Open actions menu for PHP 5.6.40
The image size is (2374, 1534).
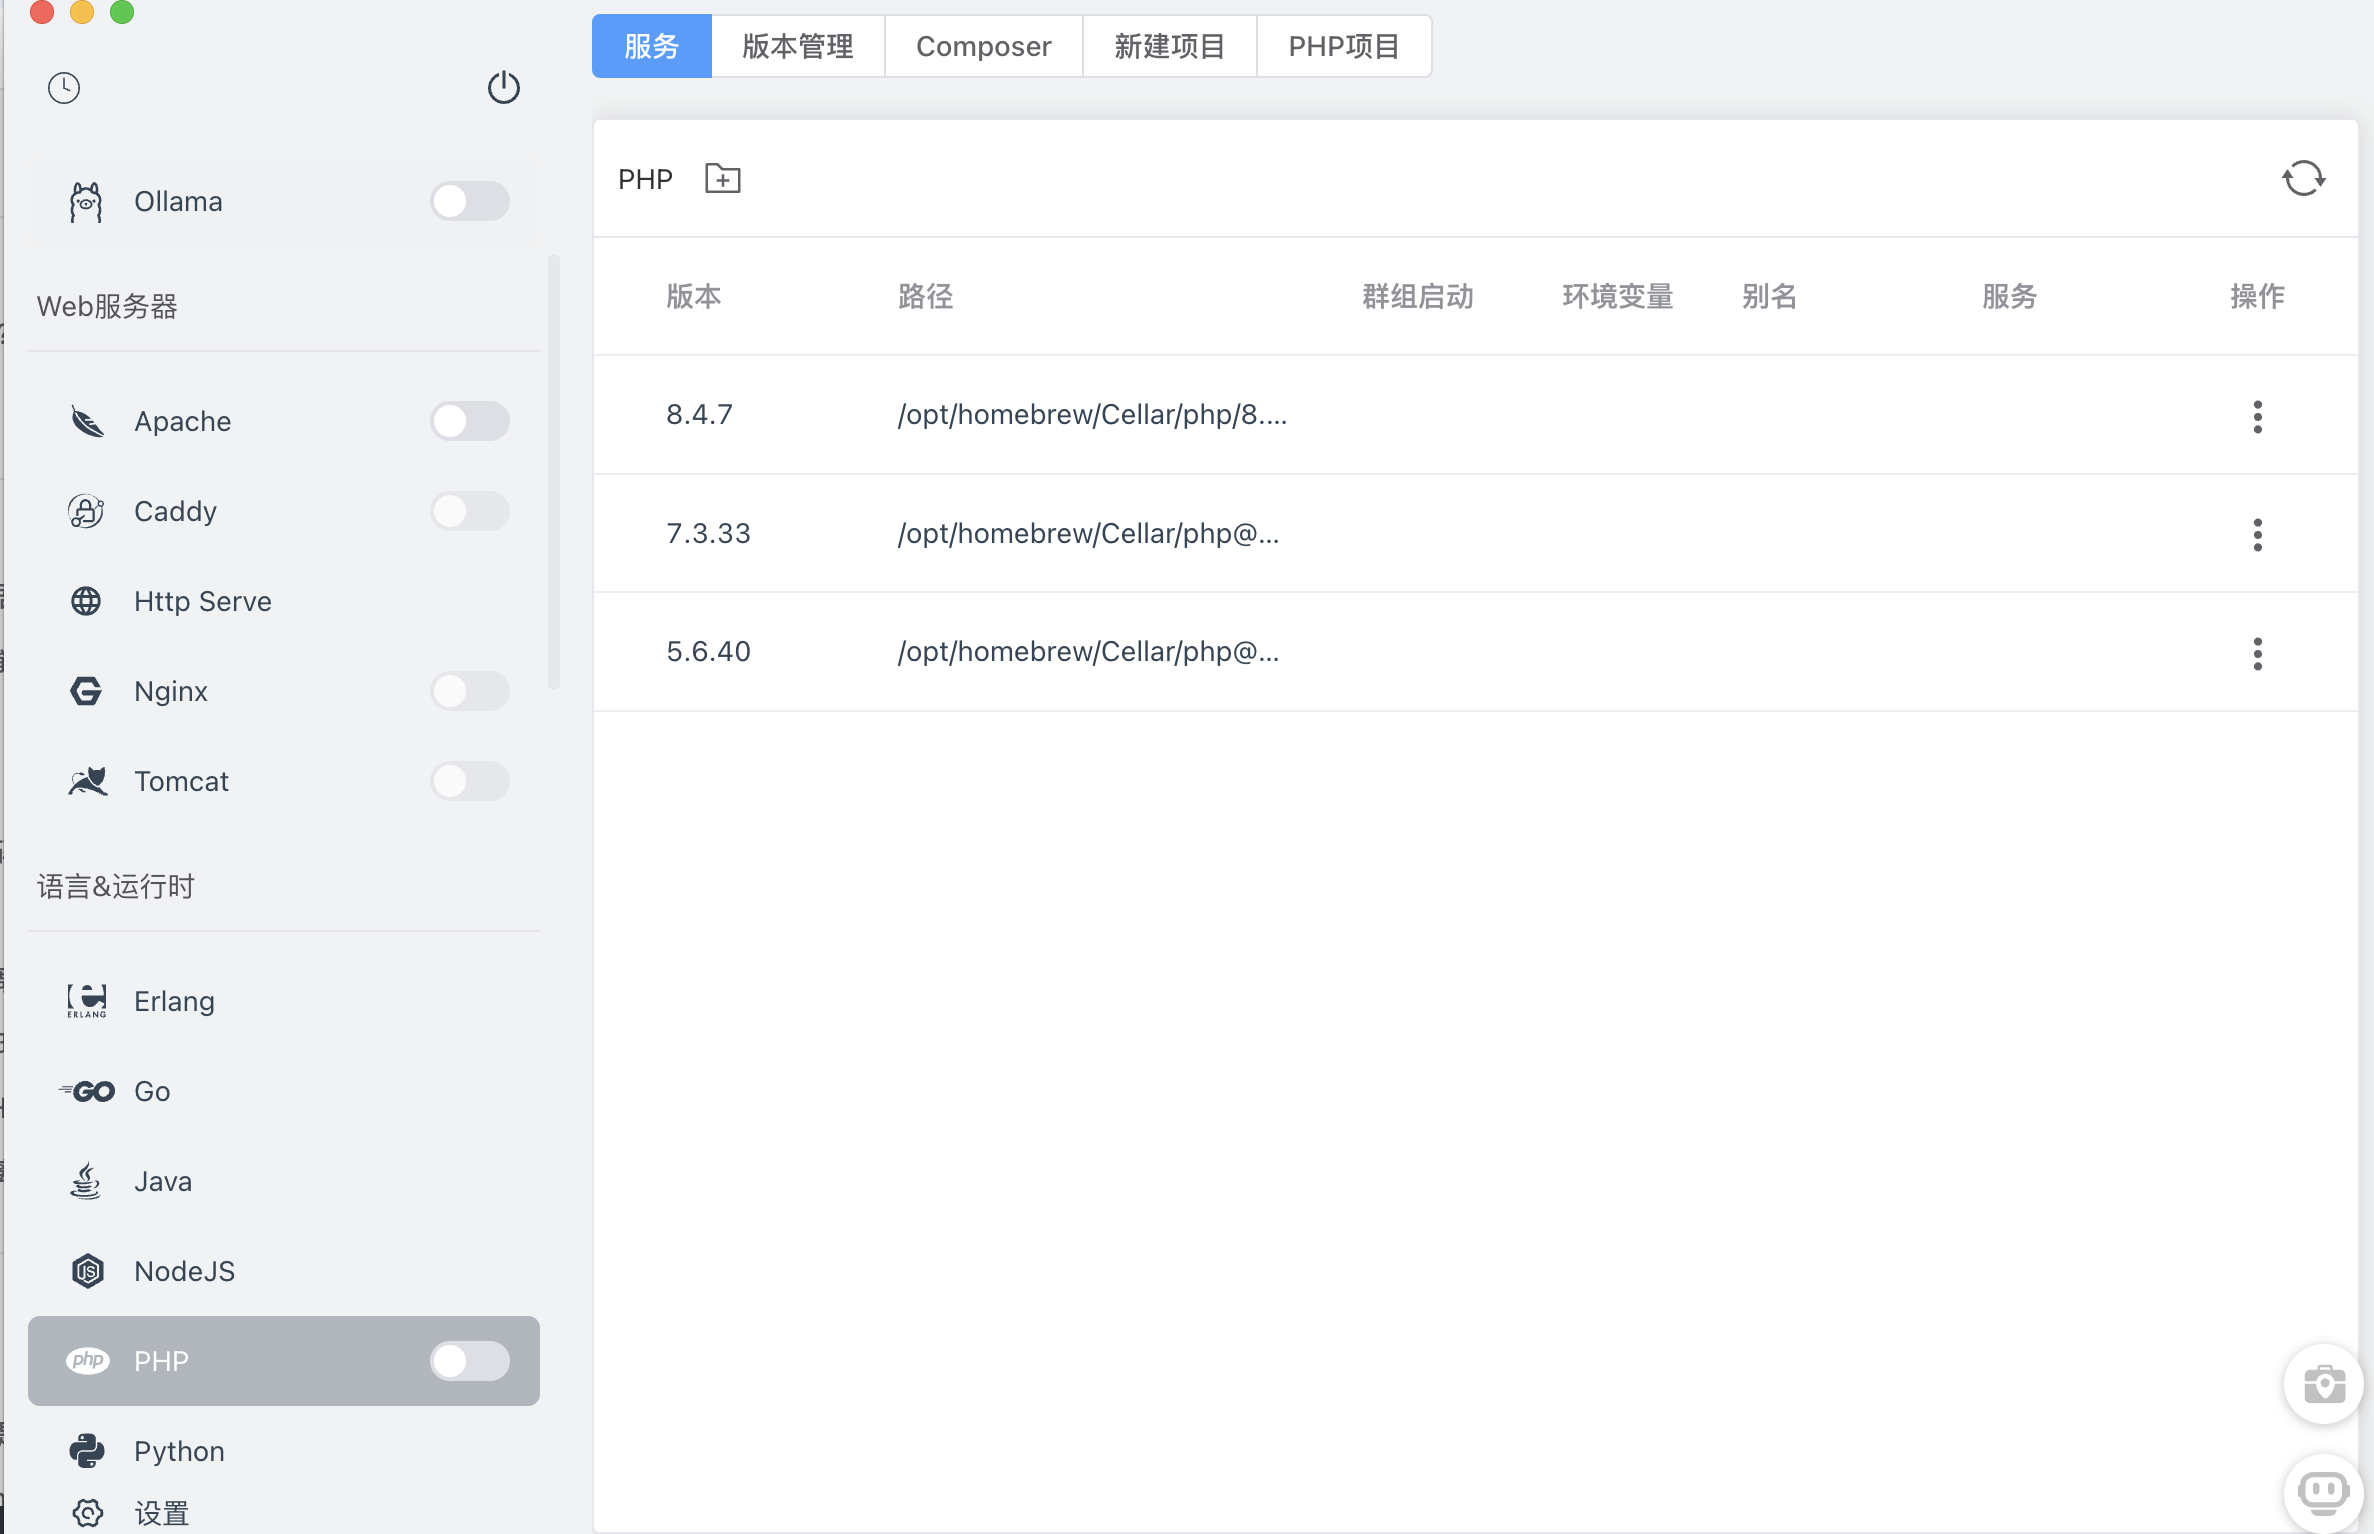(2258, 654)
